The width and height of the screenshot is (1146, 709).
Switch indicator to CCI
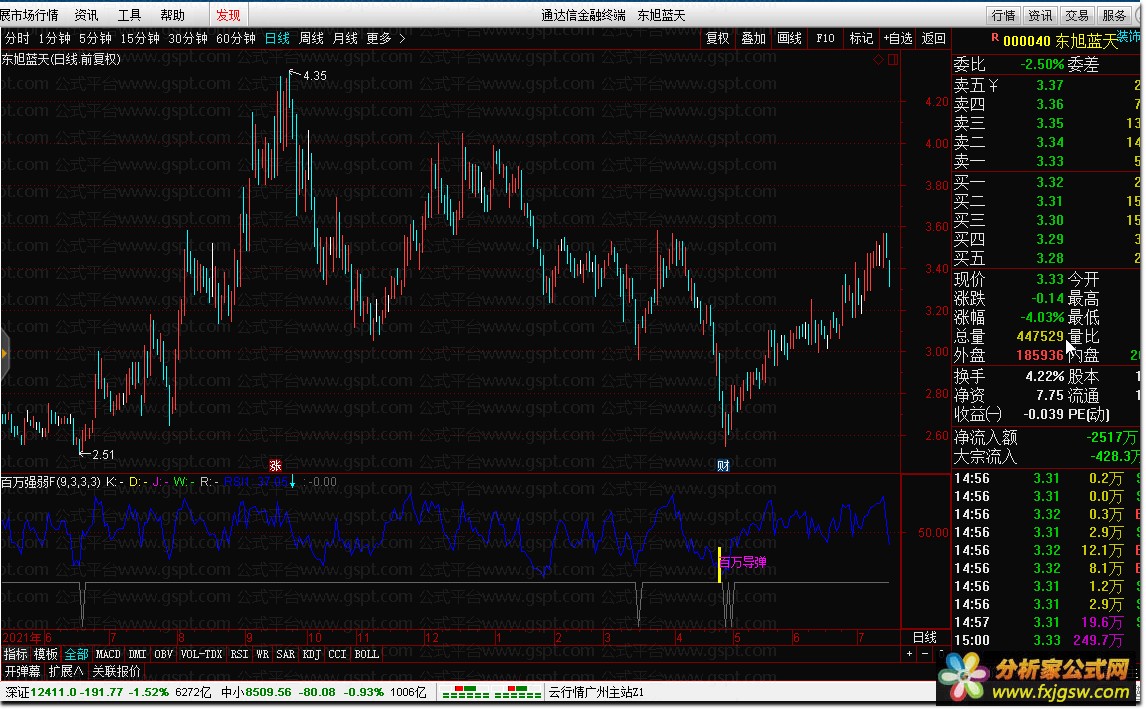point(337,653)
